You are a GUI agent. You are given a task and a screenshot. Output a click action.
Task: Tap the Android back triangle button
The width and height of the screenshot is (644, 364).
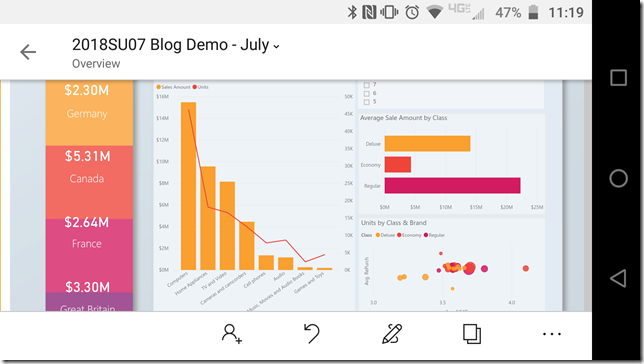click(618, 278)
